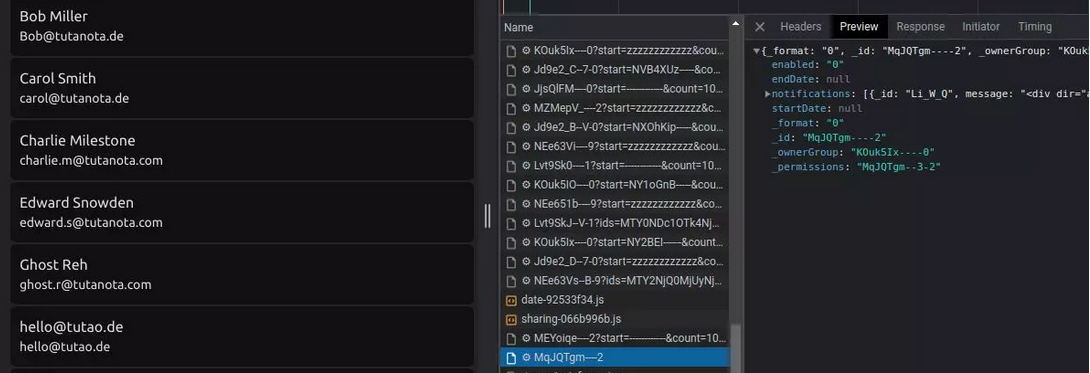Viewport: 1090px width, 373px height.
Task: Select the Charlie Milestone contact entry
Action: 242,150
